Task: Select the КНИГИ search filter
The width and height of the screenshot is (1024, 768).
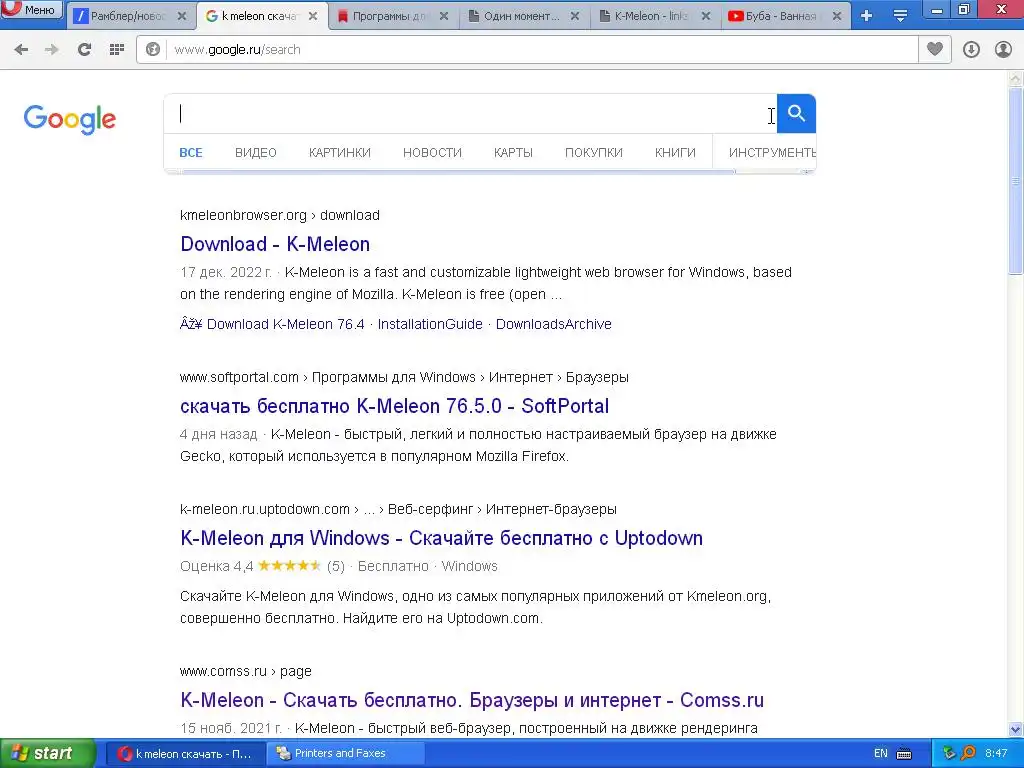Action: tap(675, 153)
